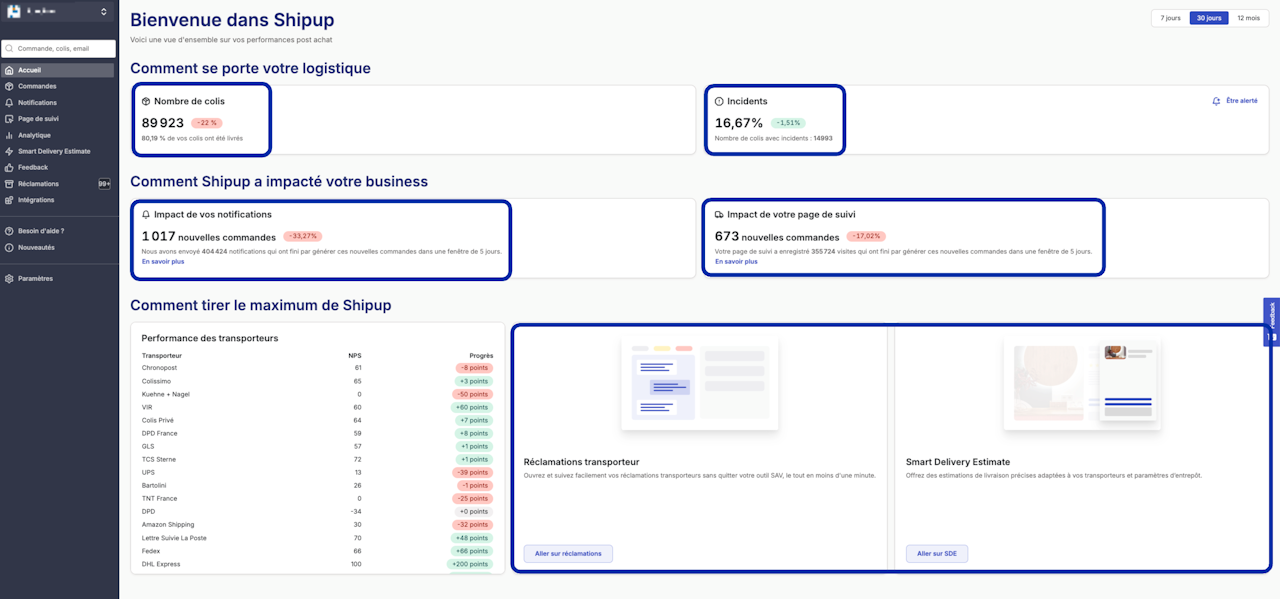Click the Aller sur réclamations button
This screenshot has width=1280, height=599.
point(567,554)
